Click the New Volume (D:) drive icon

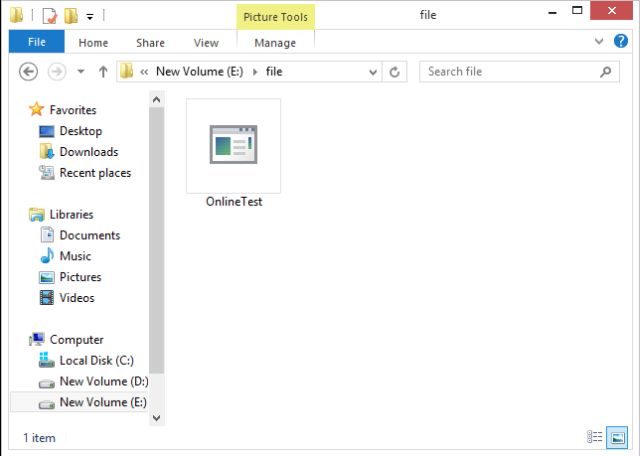47,384
